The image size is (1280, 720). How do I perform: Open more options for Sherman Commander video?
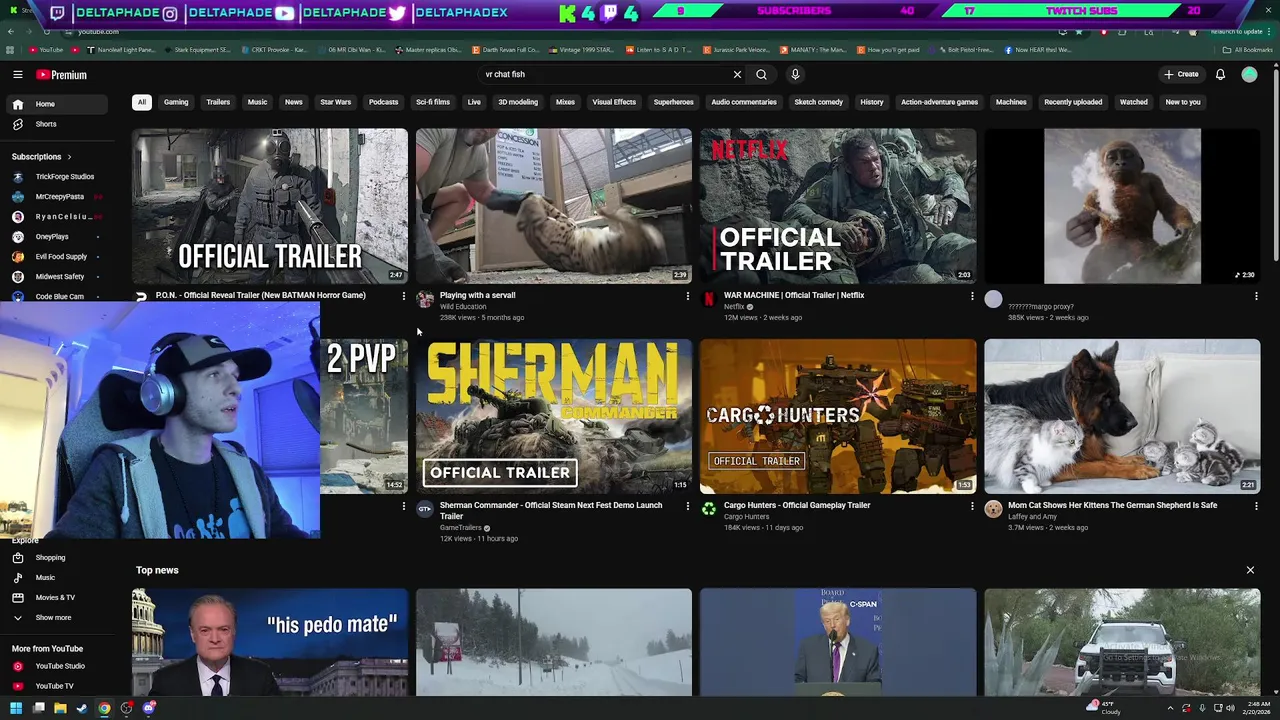[687, 506]
